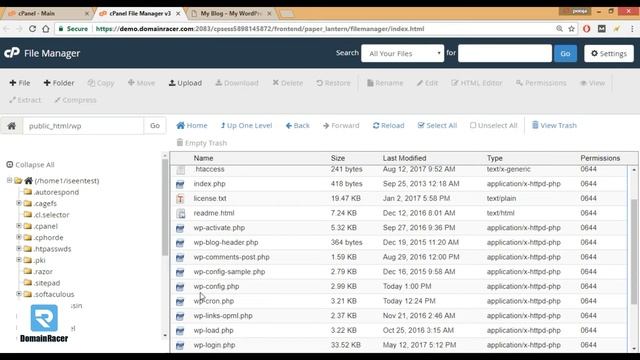
Task: Click the wp-config.php file icon
Action: 180,287
